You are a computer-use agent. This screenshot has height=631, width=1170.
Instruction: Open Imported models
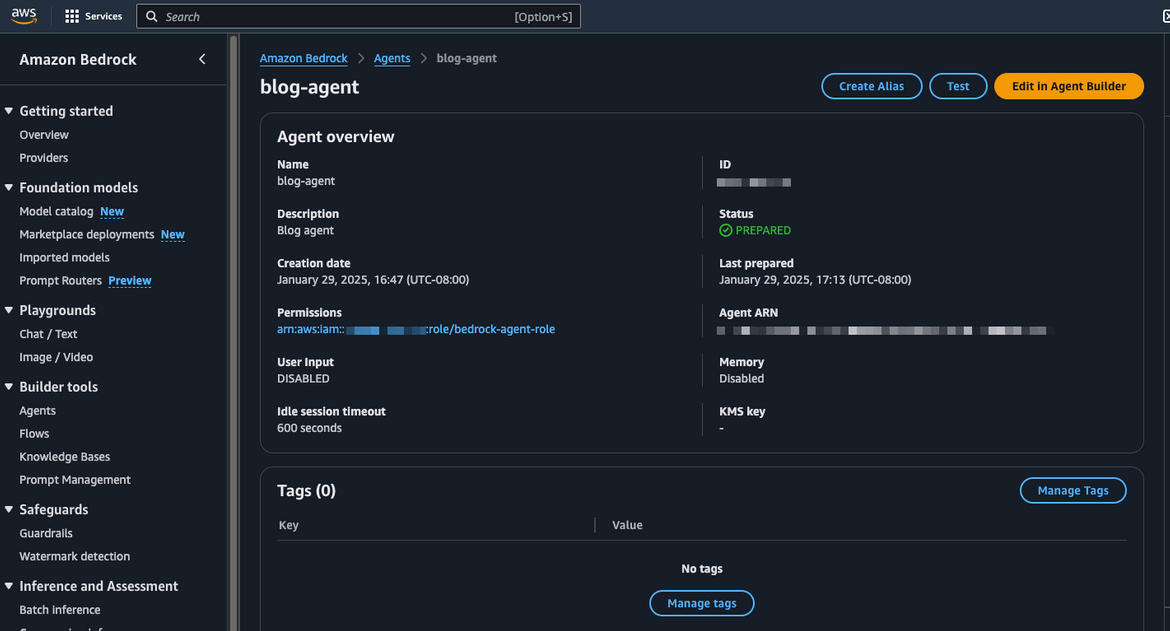pos(64,257)
